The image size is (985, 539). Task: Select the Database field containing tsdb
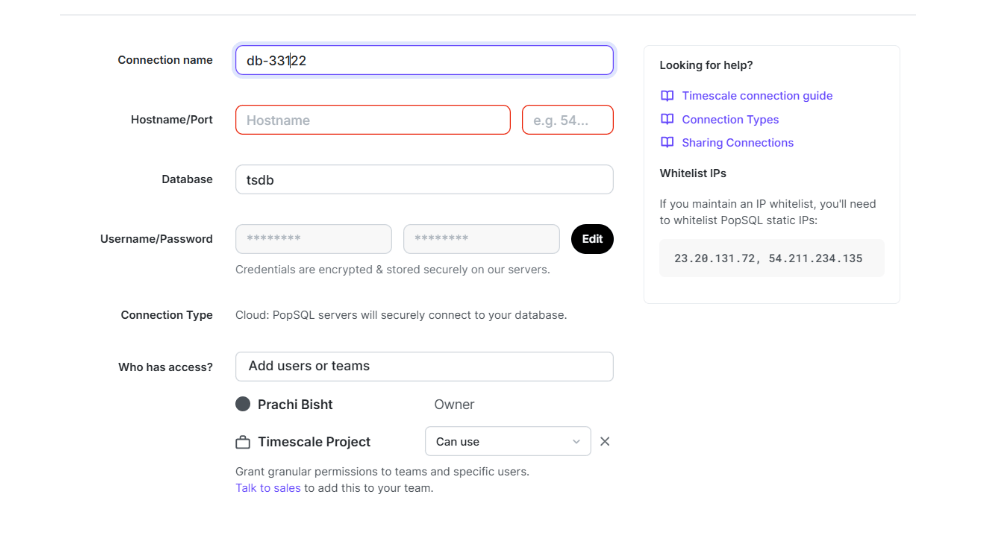(424, 180)
